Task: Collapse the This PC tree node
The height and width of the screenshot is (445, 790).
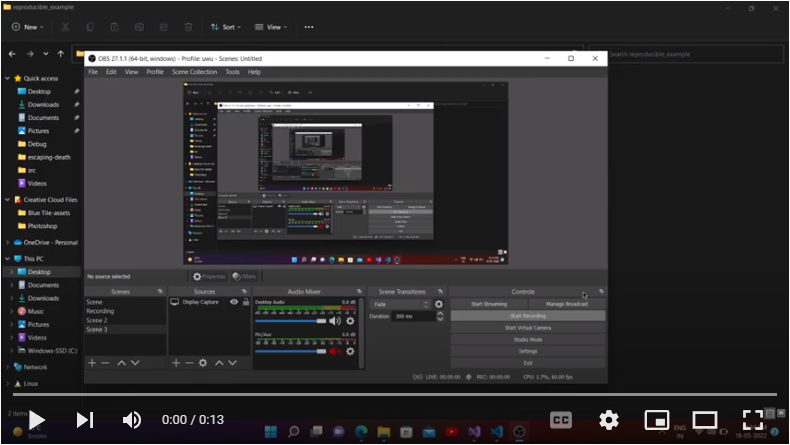Action: [8, 259]
